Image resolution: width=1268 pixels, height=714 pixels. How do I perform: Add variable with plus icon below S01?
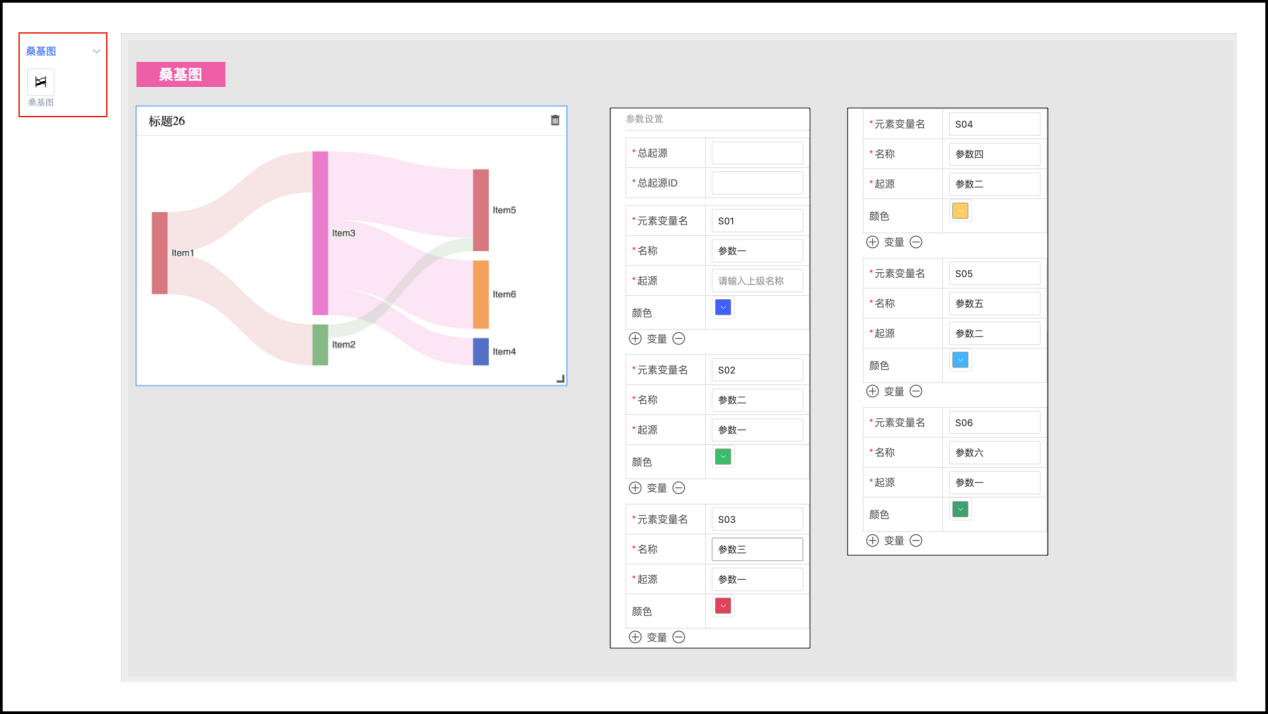[x=635, y=339]
